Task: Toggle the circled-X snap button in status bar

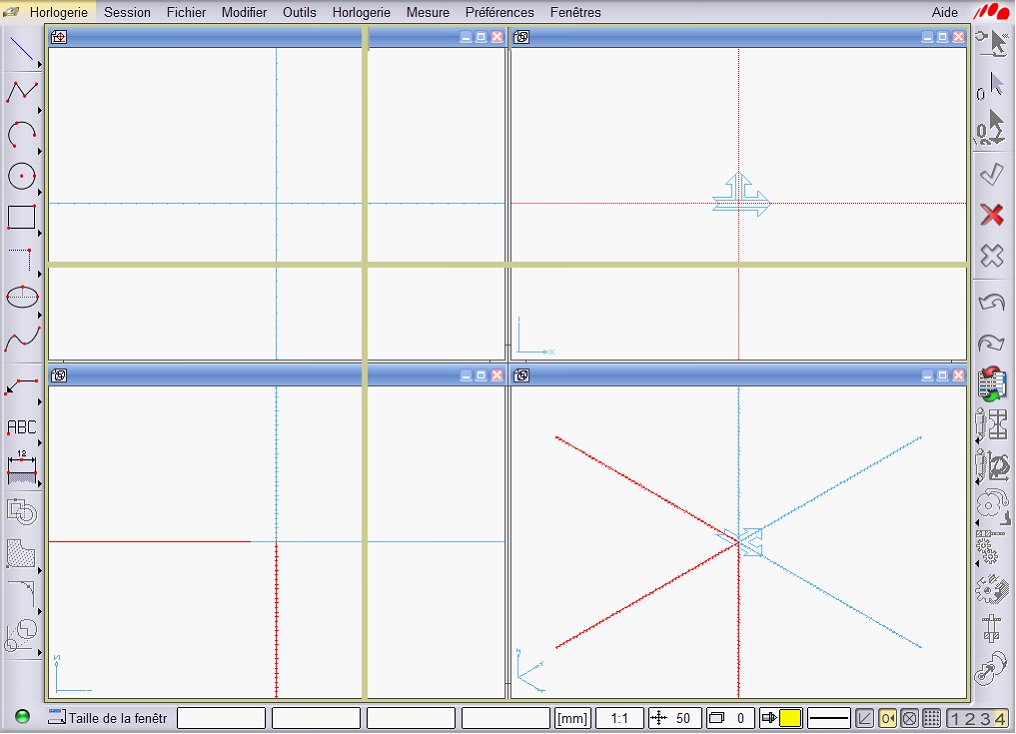Action: pyautogui.click(x=909, y=718)
